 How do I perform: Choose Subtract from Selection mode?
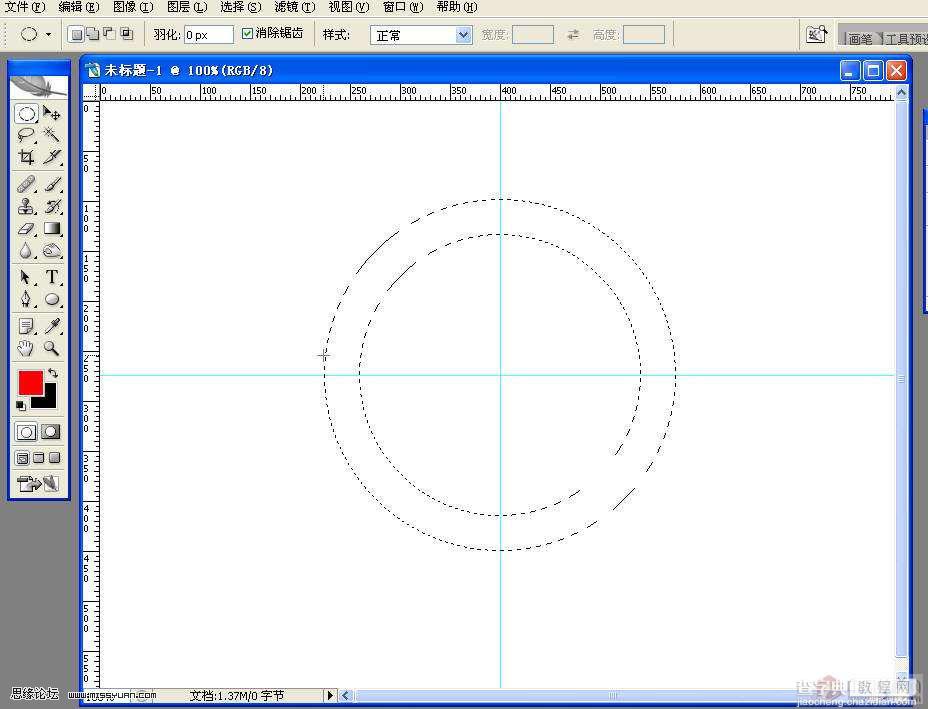tap(109, 34)
